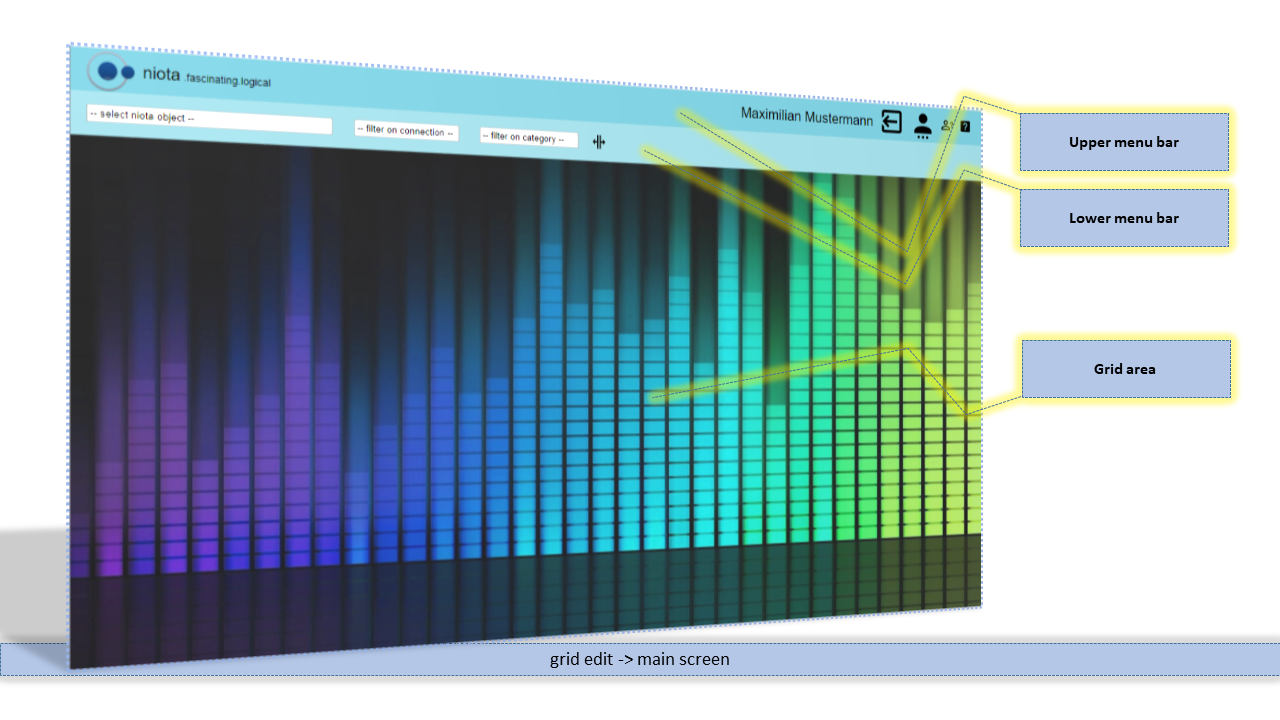Click the small users group icon
This screenshot has width=1280, height=720.
click(x=947, y=126)
